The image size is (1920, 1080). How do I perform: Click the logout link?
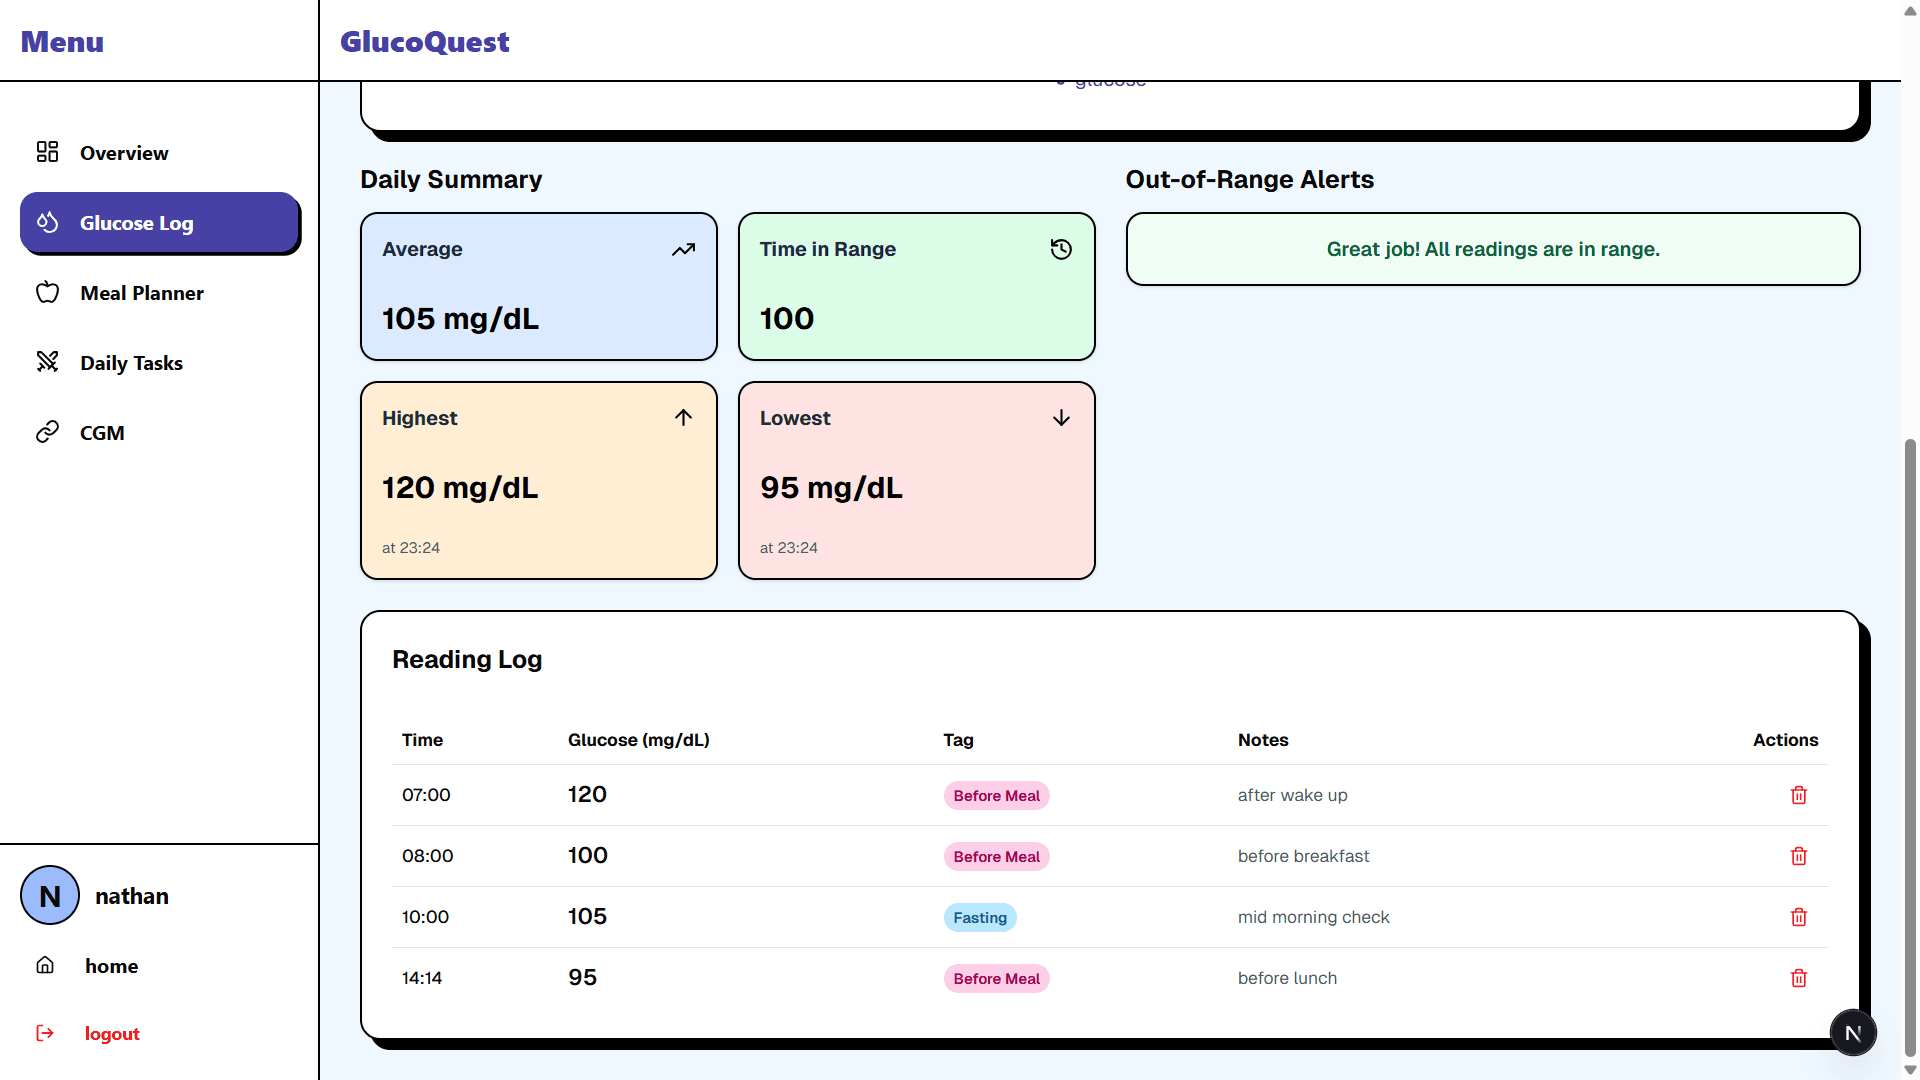(x=111, y=1034)
